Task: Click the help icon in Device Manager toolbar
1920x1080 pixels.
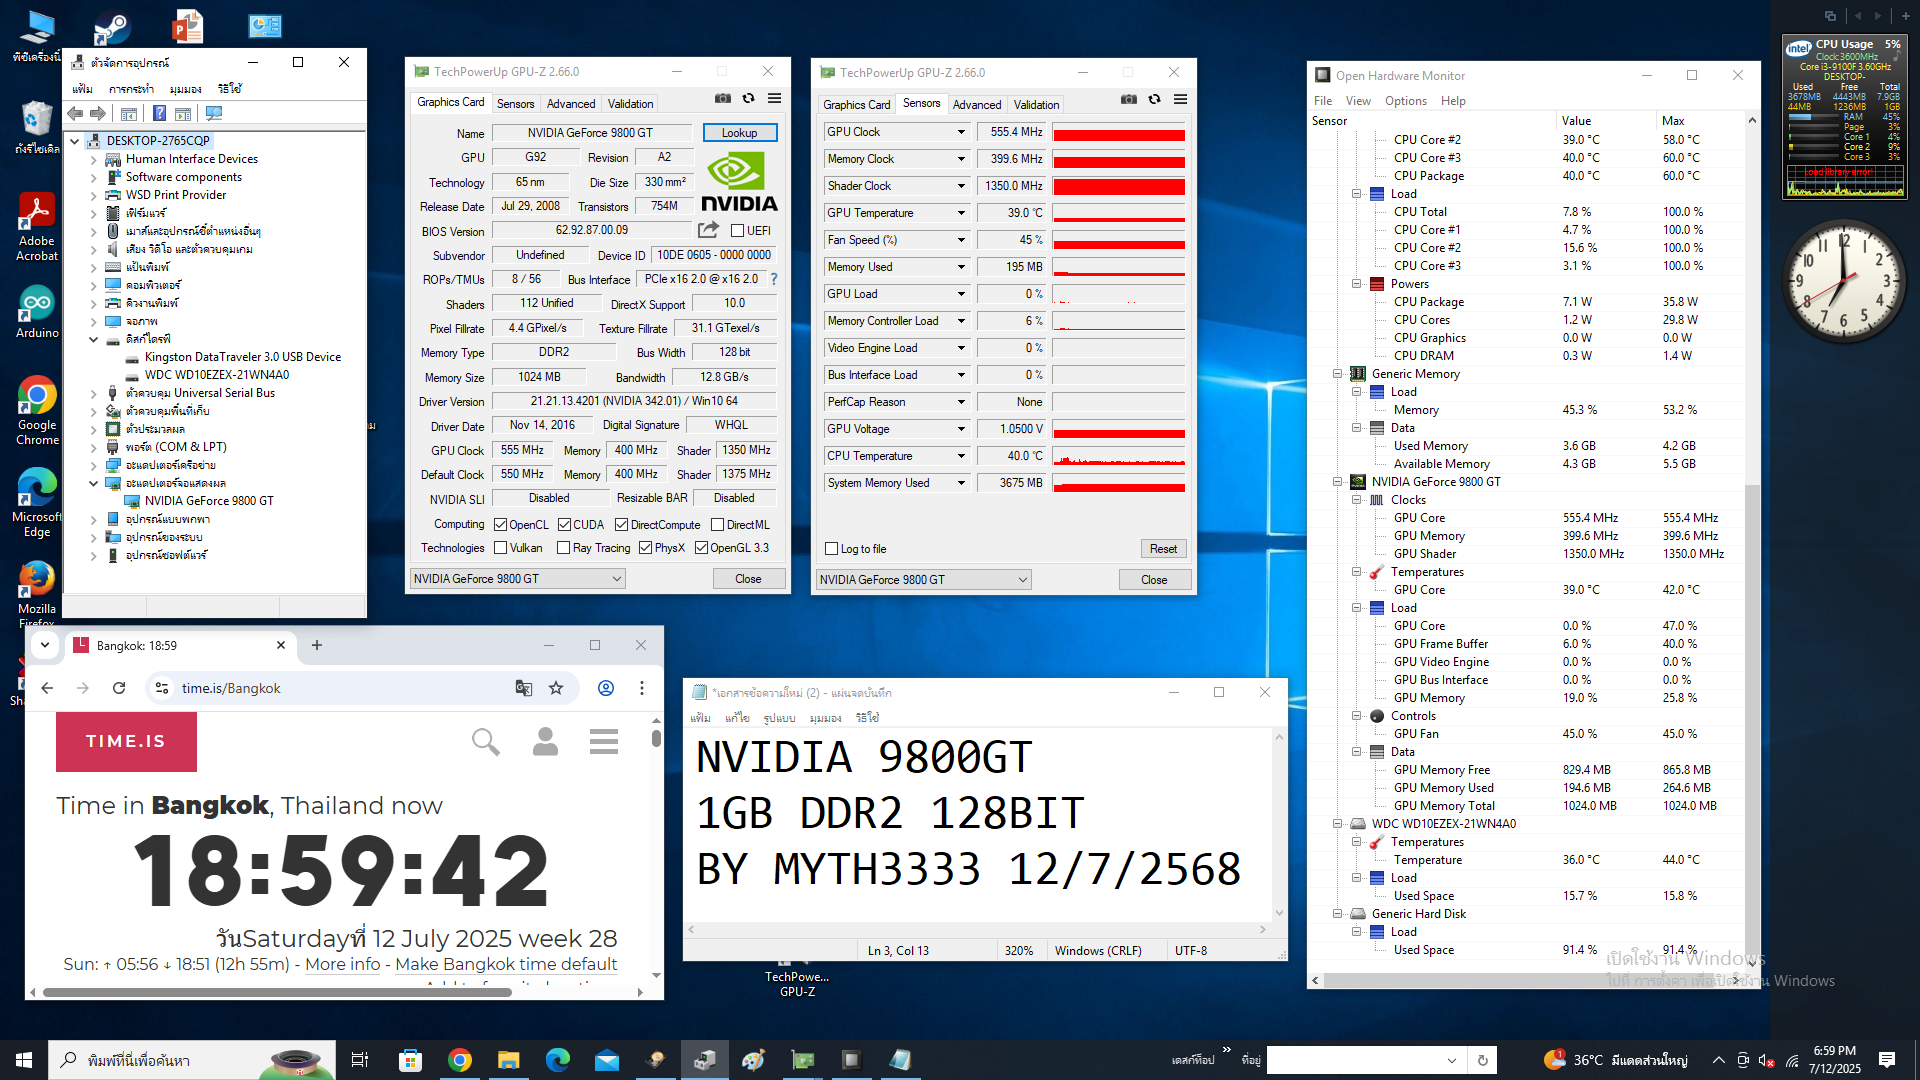Action: pos(159,114)
